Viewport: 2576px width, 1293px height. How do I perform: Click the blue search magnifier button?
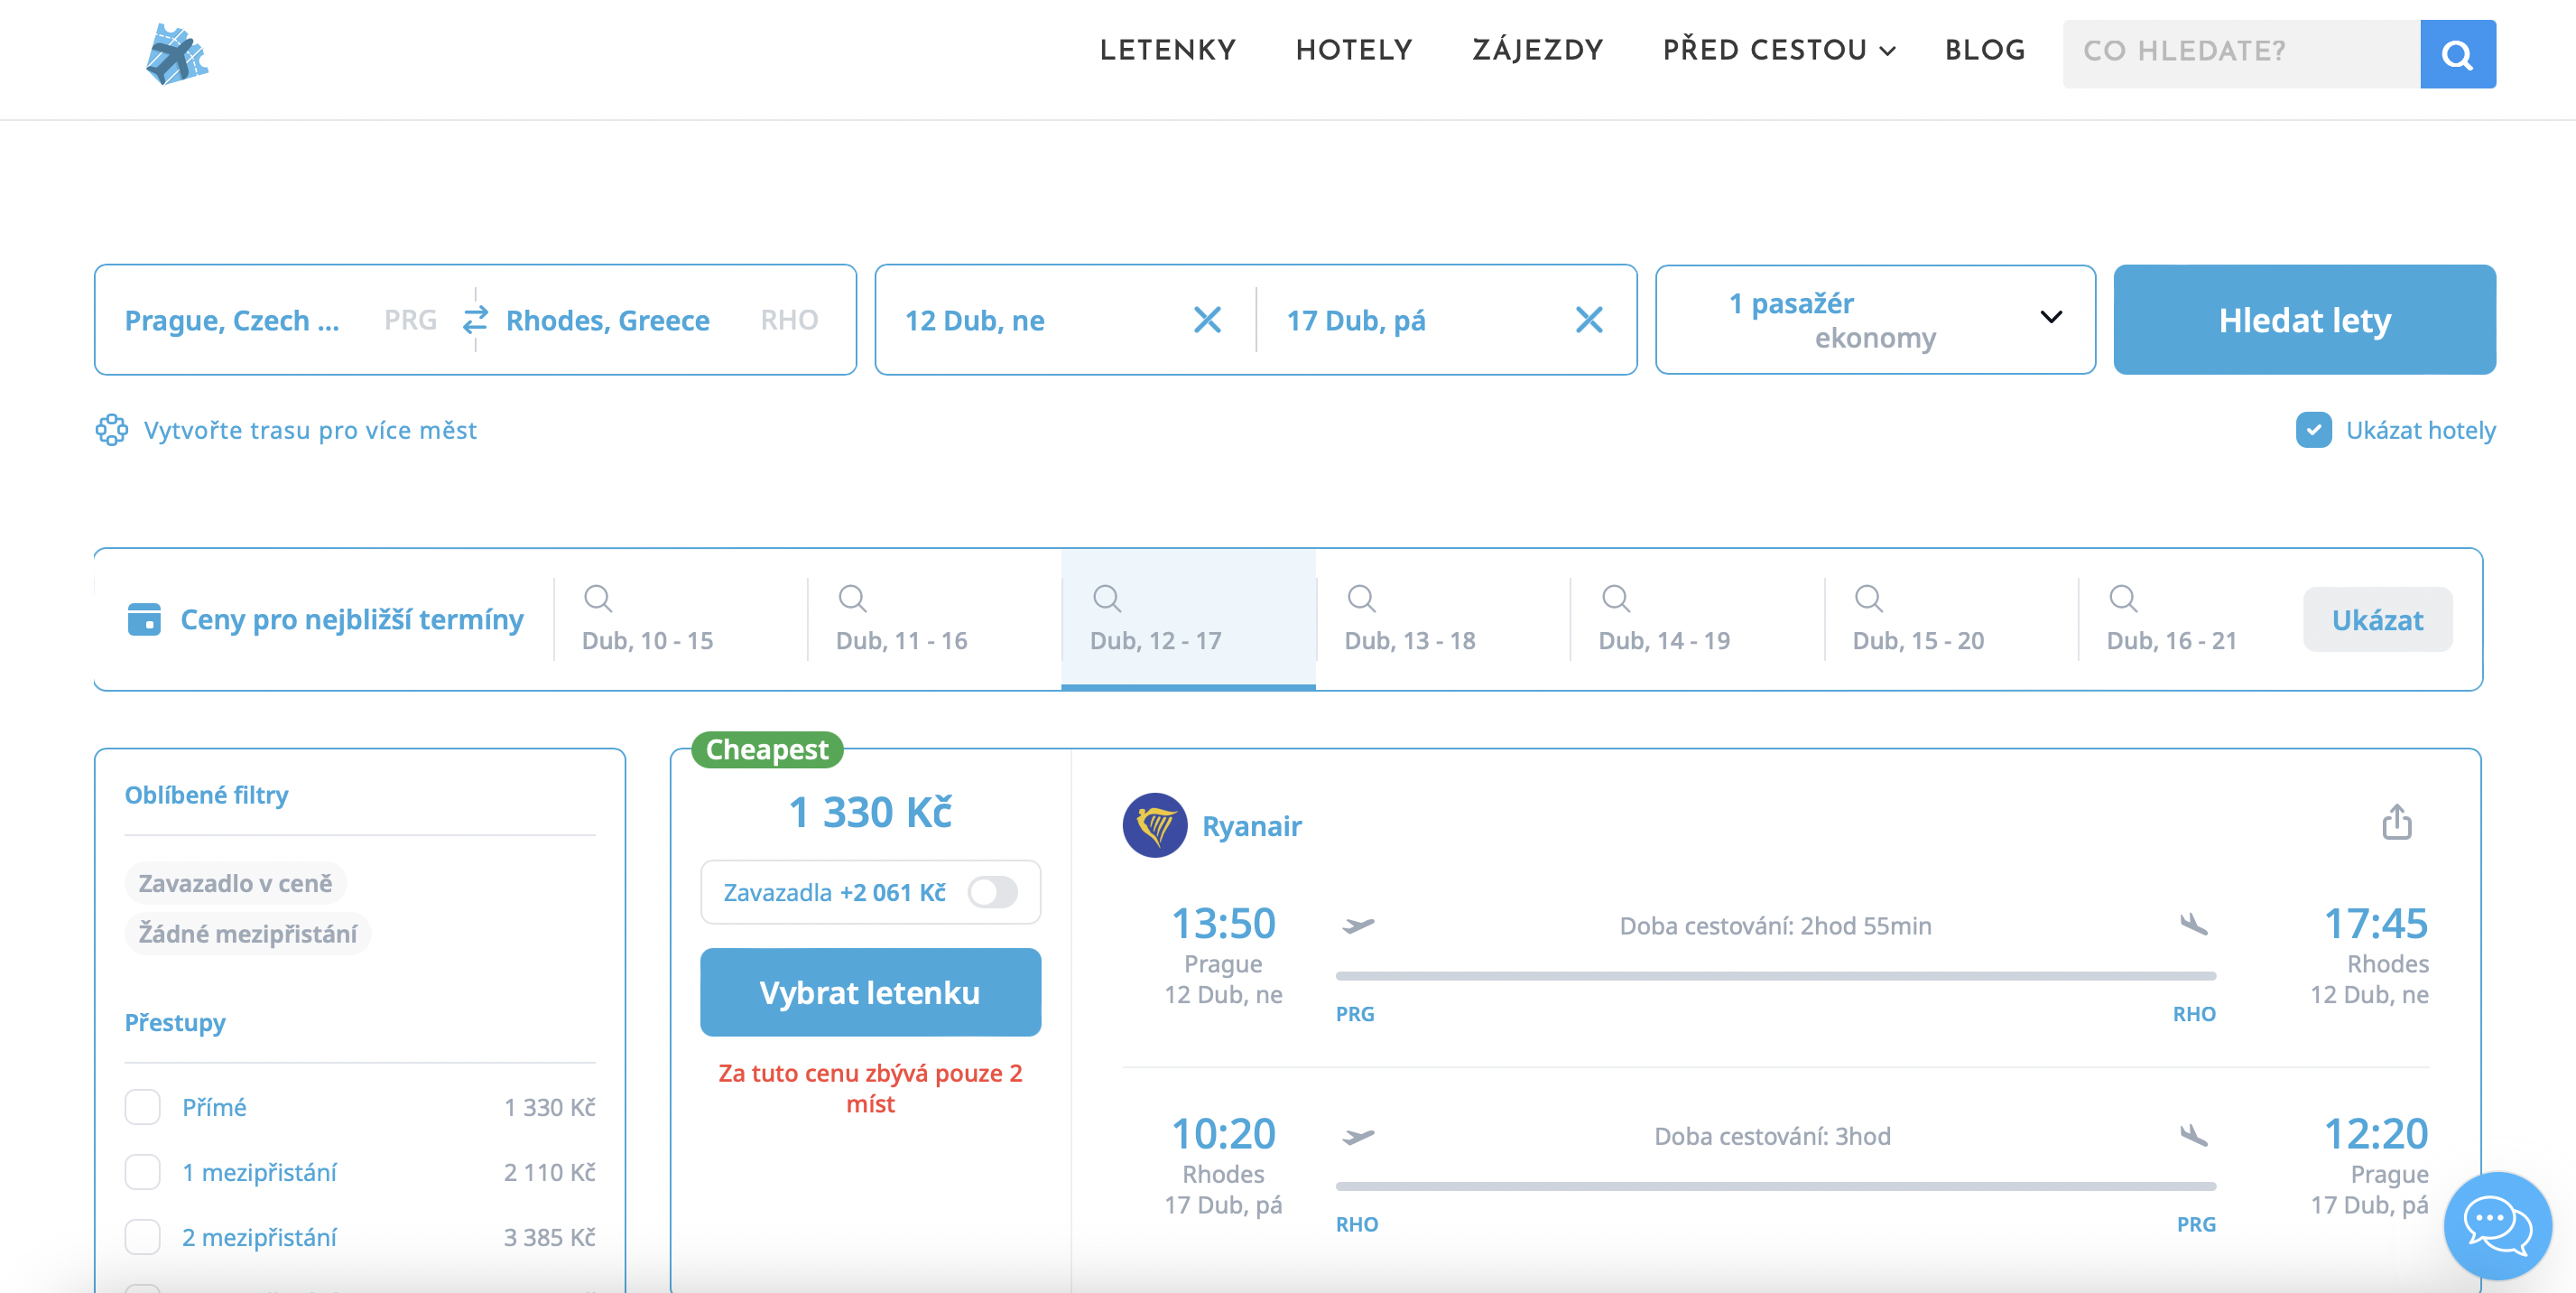[x=2456, y=54]
